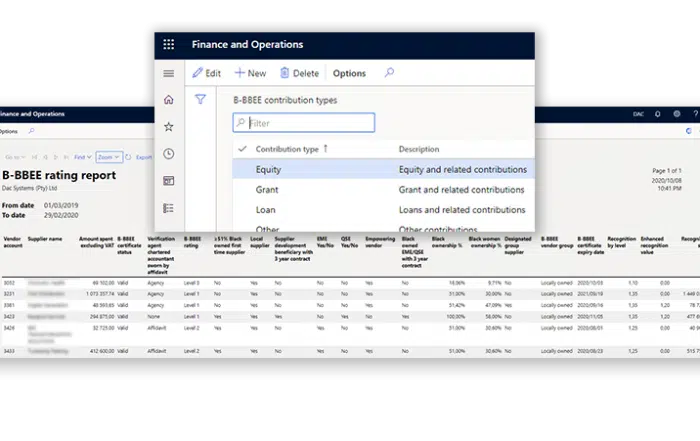Show the filter pane funnel icon
This screenshot has height=441, width=700.
pos(200,100)
